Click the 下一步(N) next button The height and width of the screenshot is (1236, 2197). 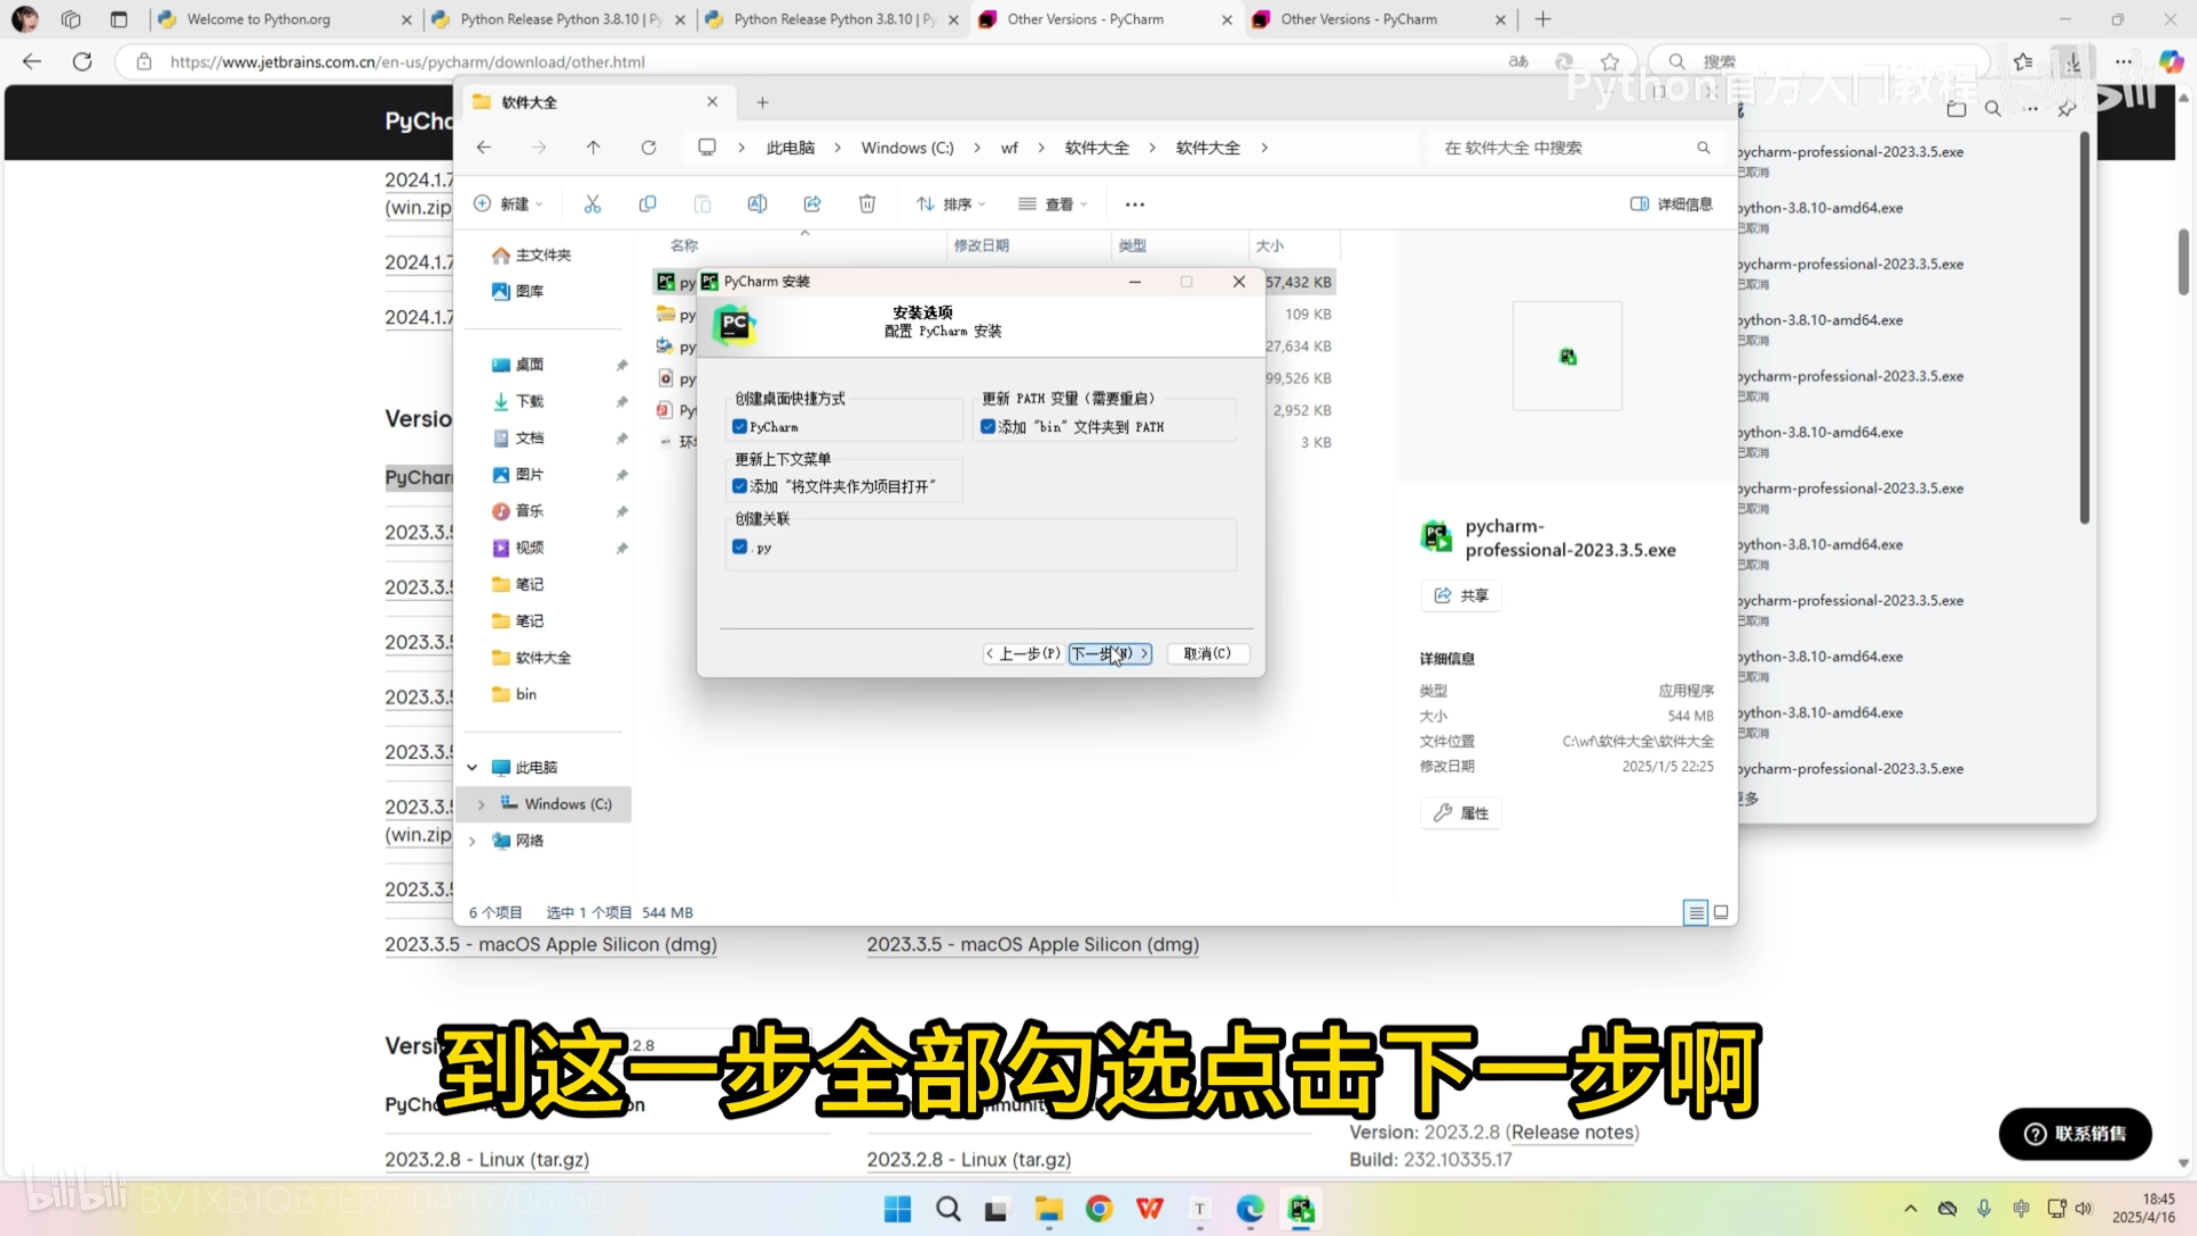pyautogui.click(x=1108, y=653)
